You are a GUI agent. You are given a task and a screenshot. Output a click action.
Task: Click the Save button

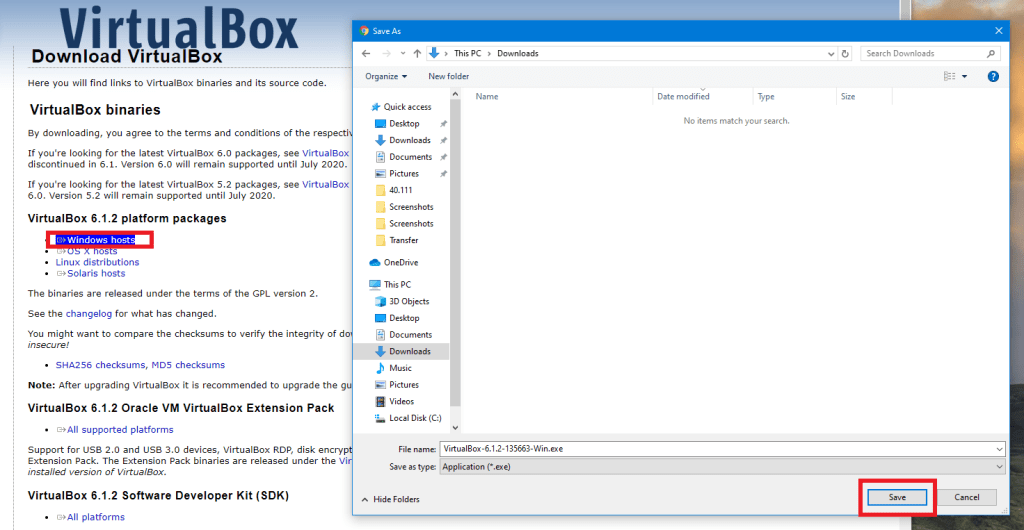click(x=897, y=497)
